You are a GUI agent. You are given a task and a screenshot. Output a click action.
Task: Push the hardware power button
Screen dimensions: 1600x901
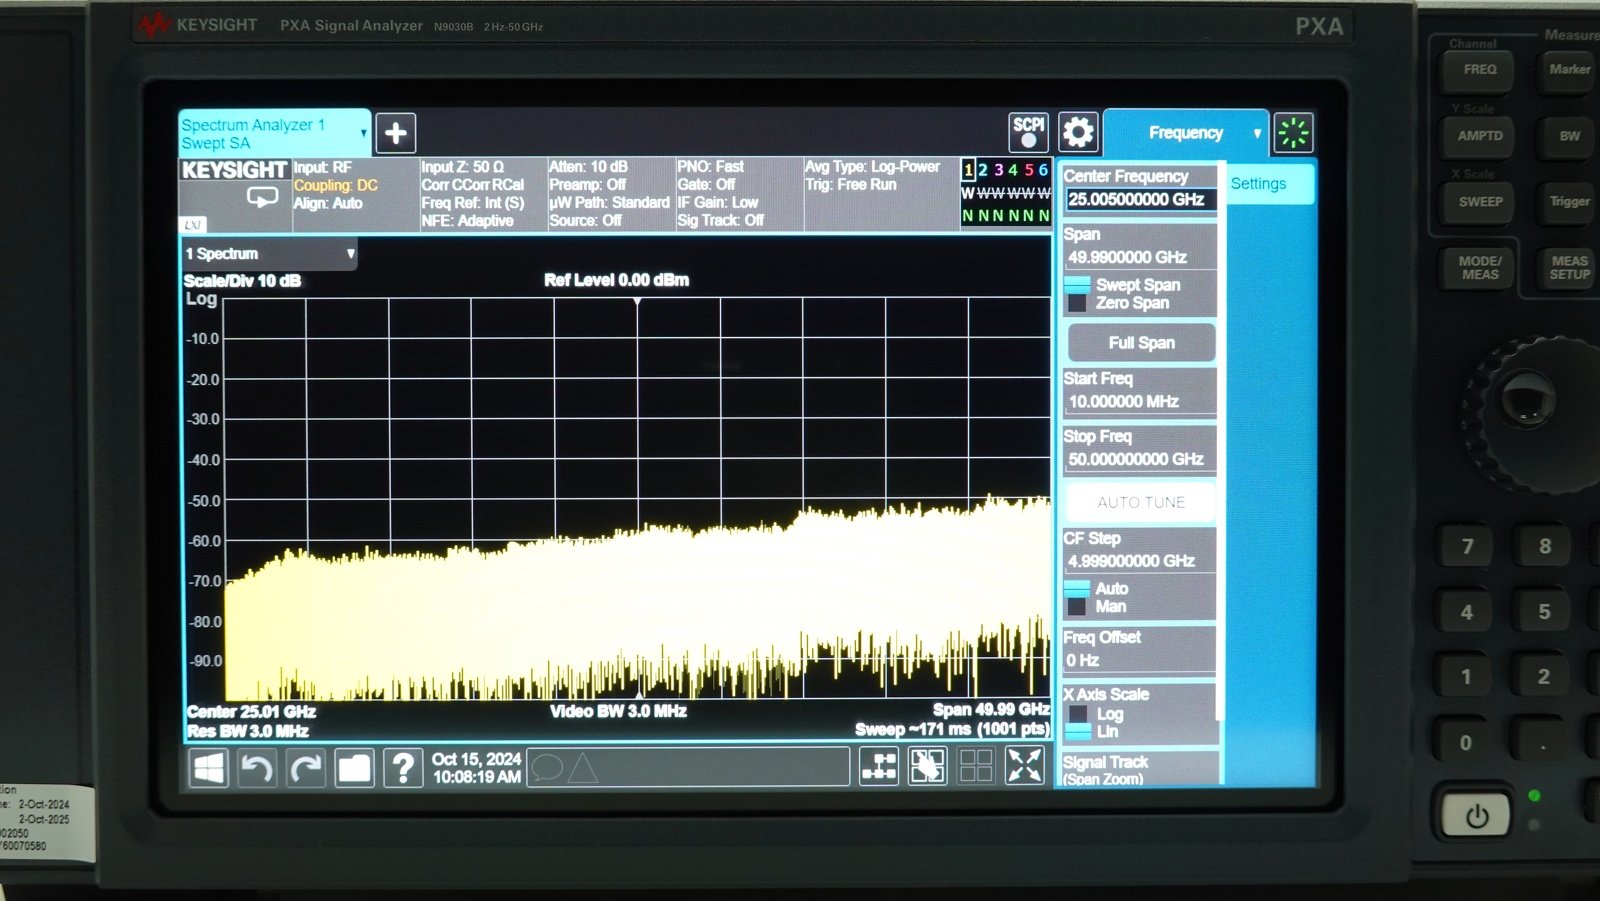[1477, 816]
